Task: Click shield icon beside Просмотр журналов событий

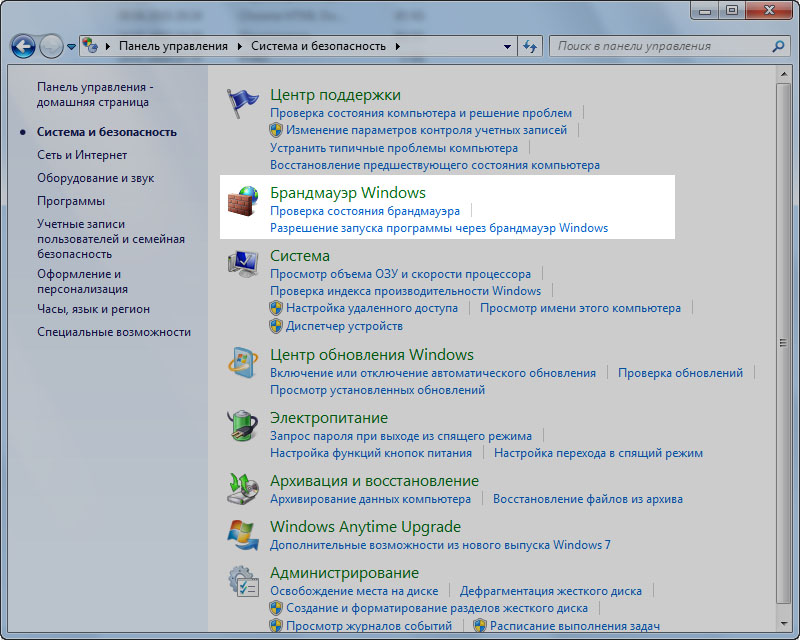Action: point(276,626)
